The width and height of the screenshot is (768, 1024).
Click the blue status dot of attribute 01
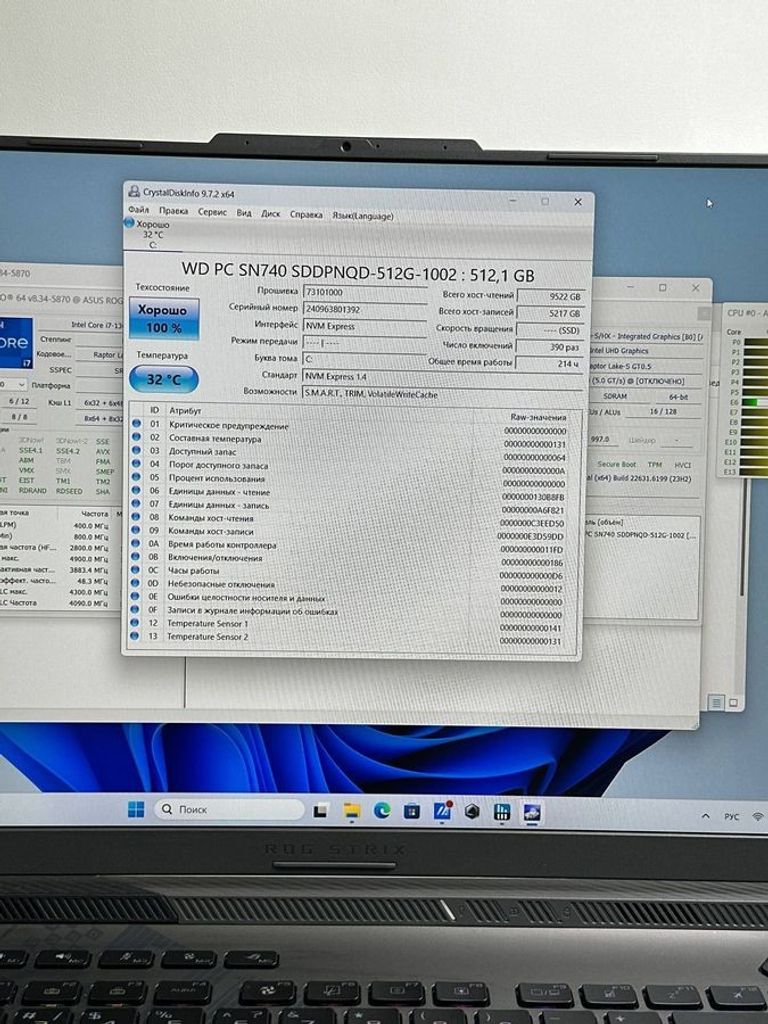point(137,426)
